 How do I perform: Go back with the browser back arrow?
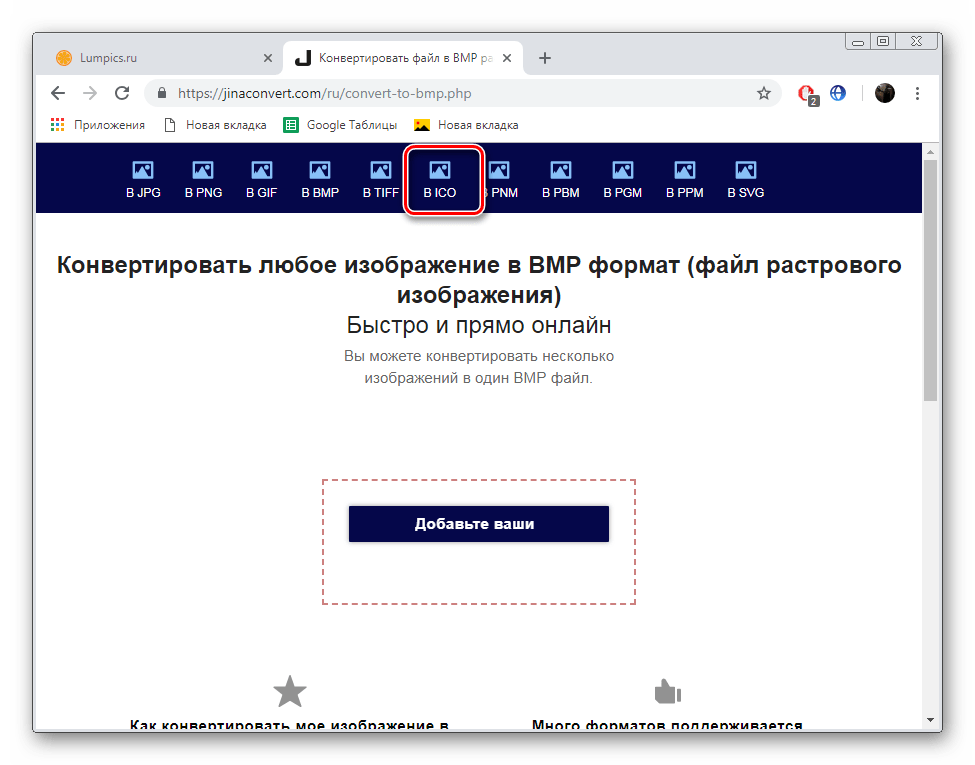58,93
